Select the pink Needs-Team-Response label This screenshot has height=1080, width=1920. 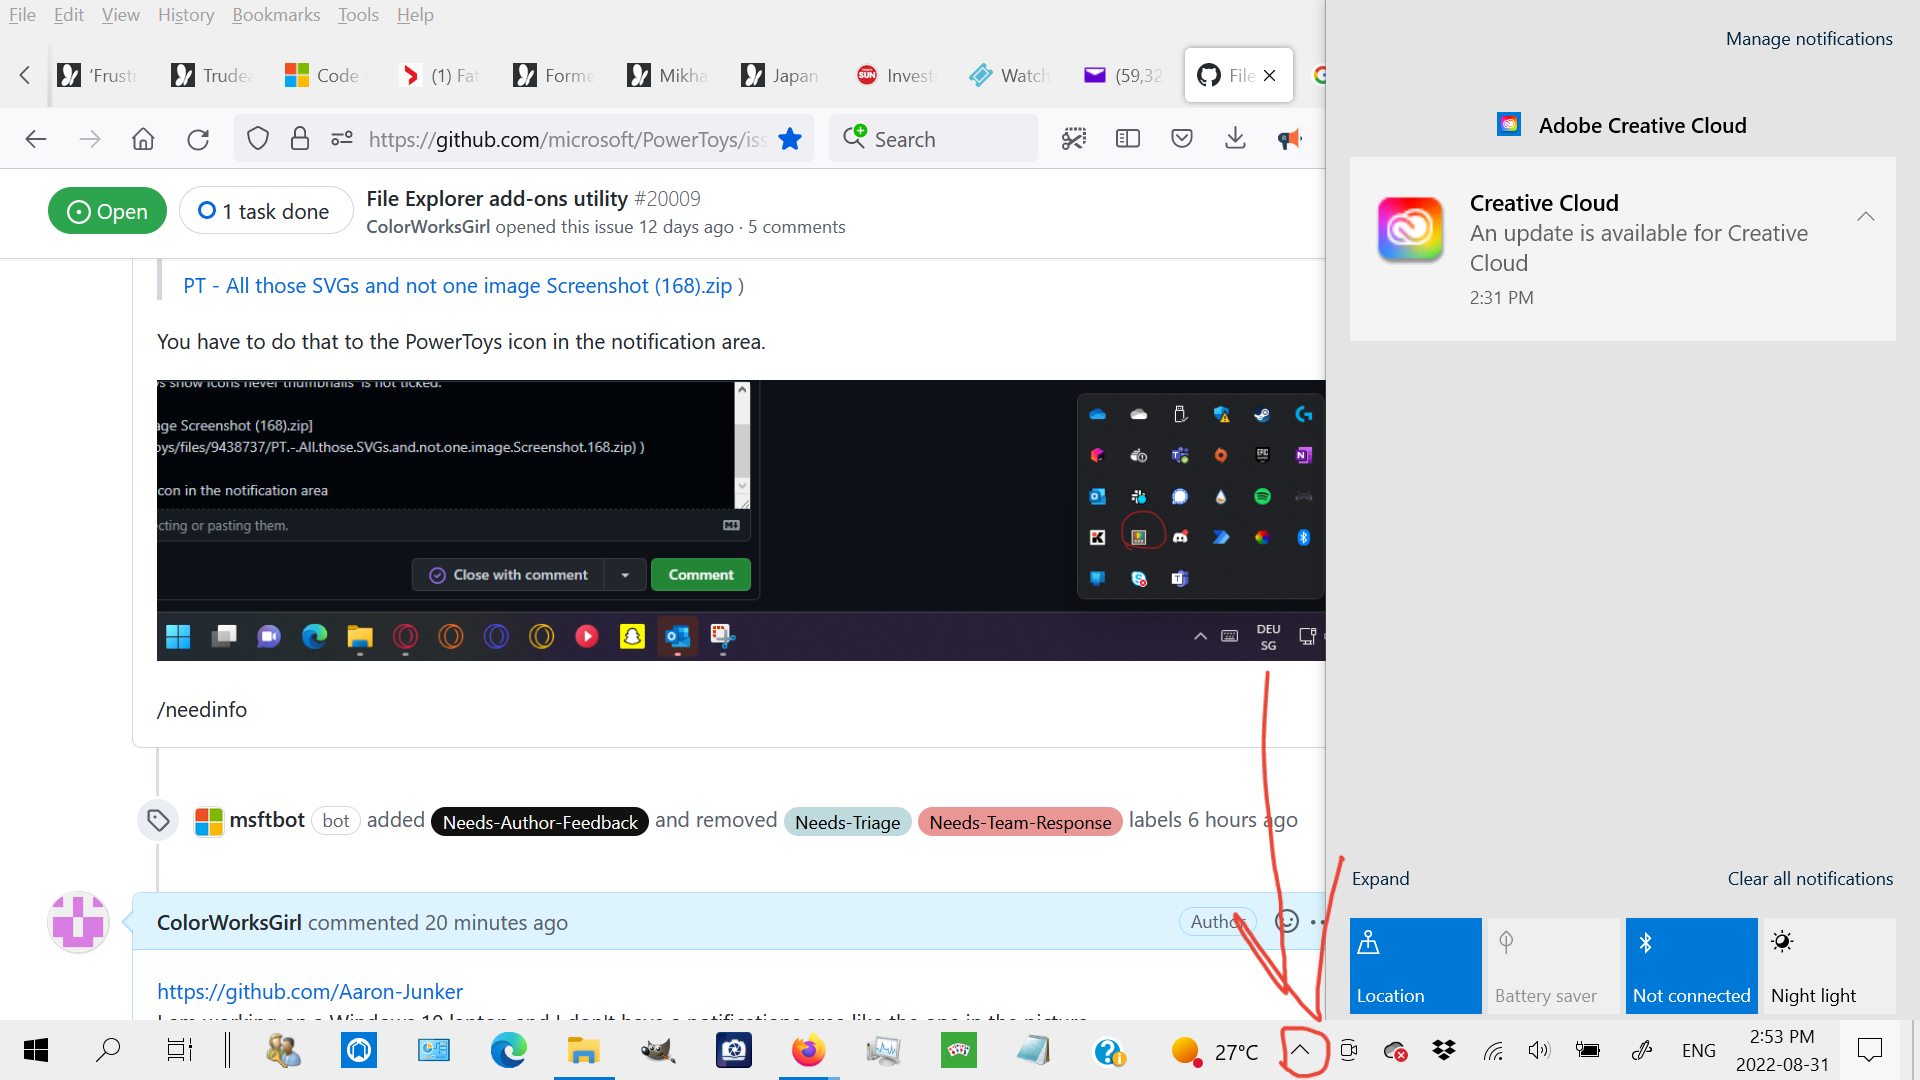(1020, 821)
